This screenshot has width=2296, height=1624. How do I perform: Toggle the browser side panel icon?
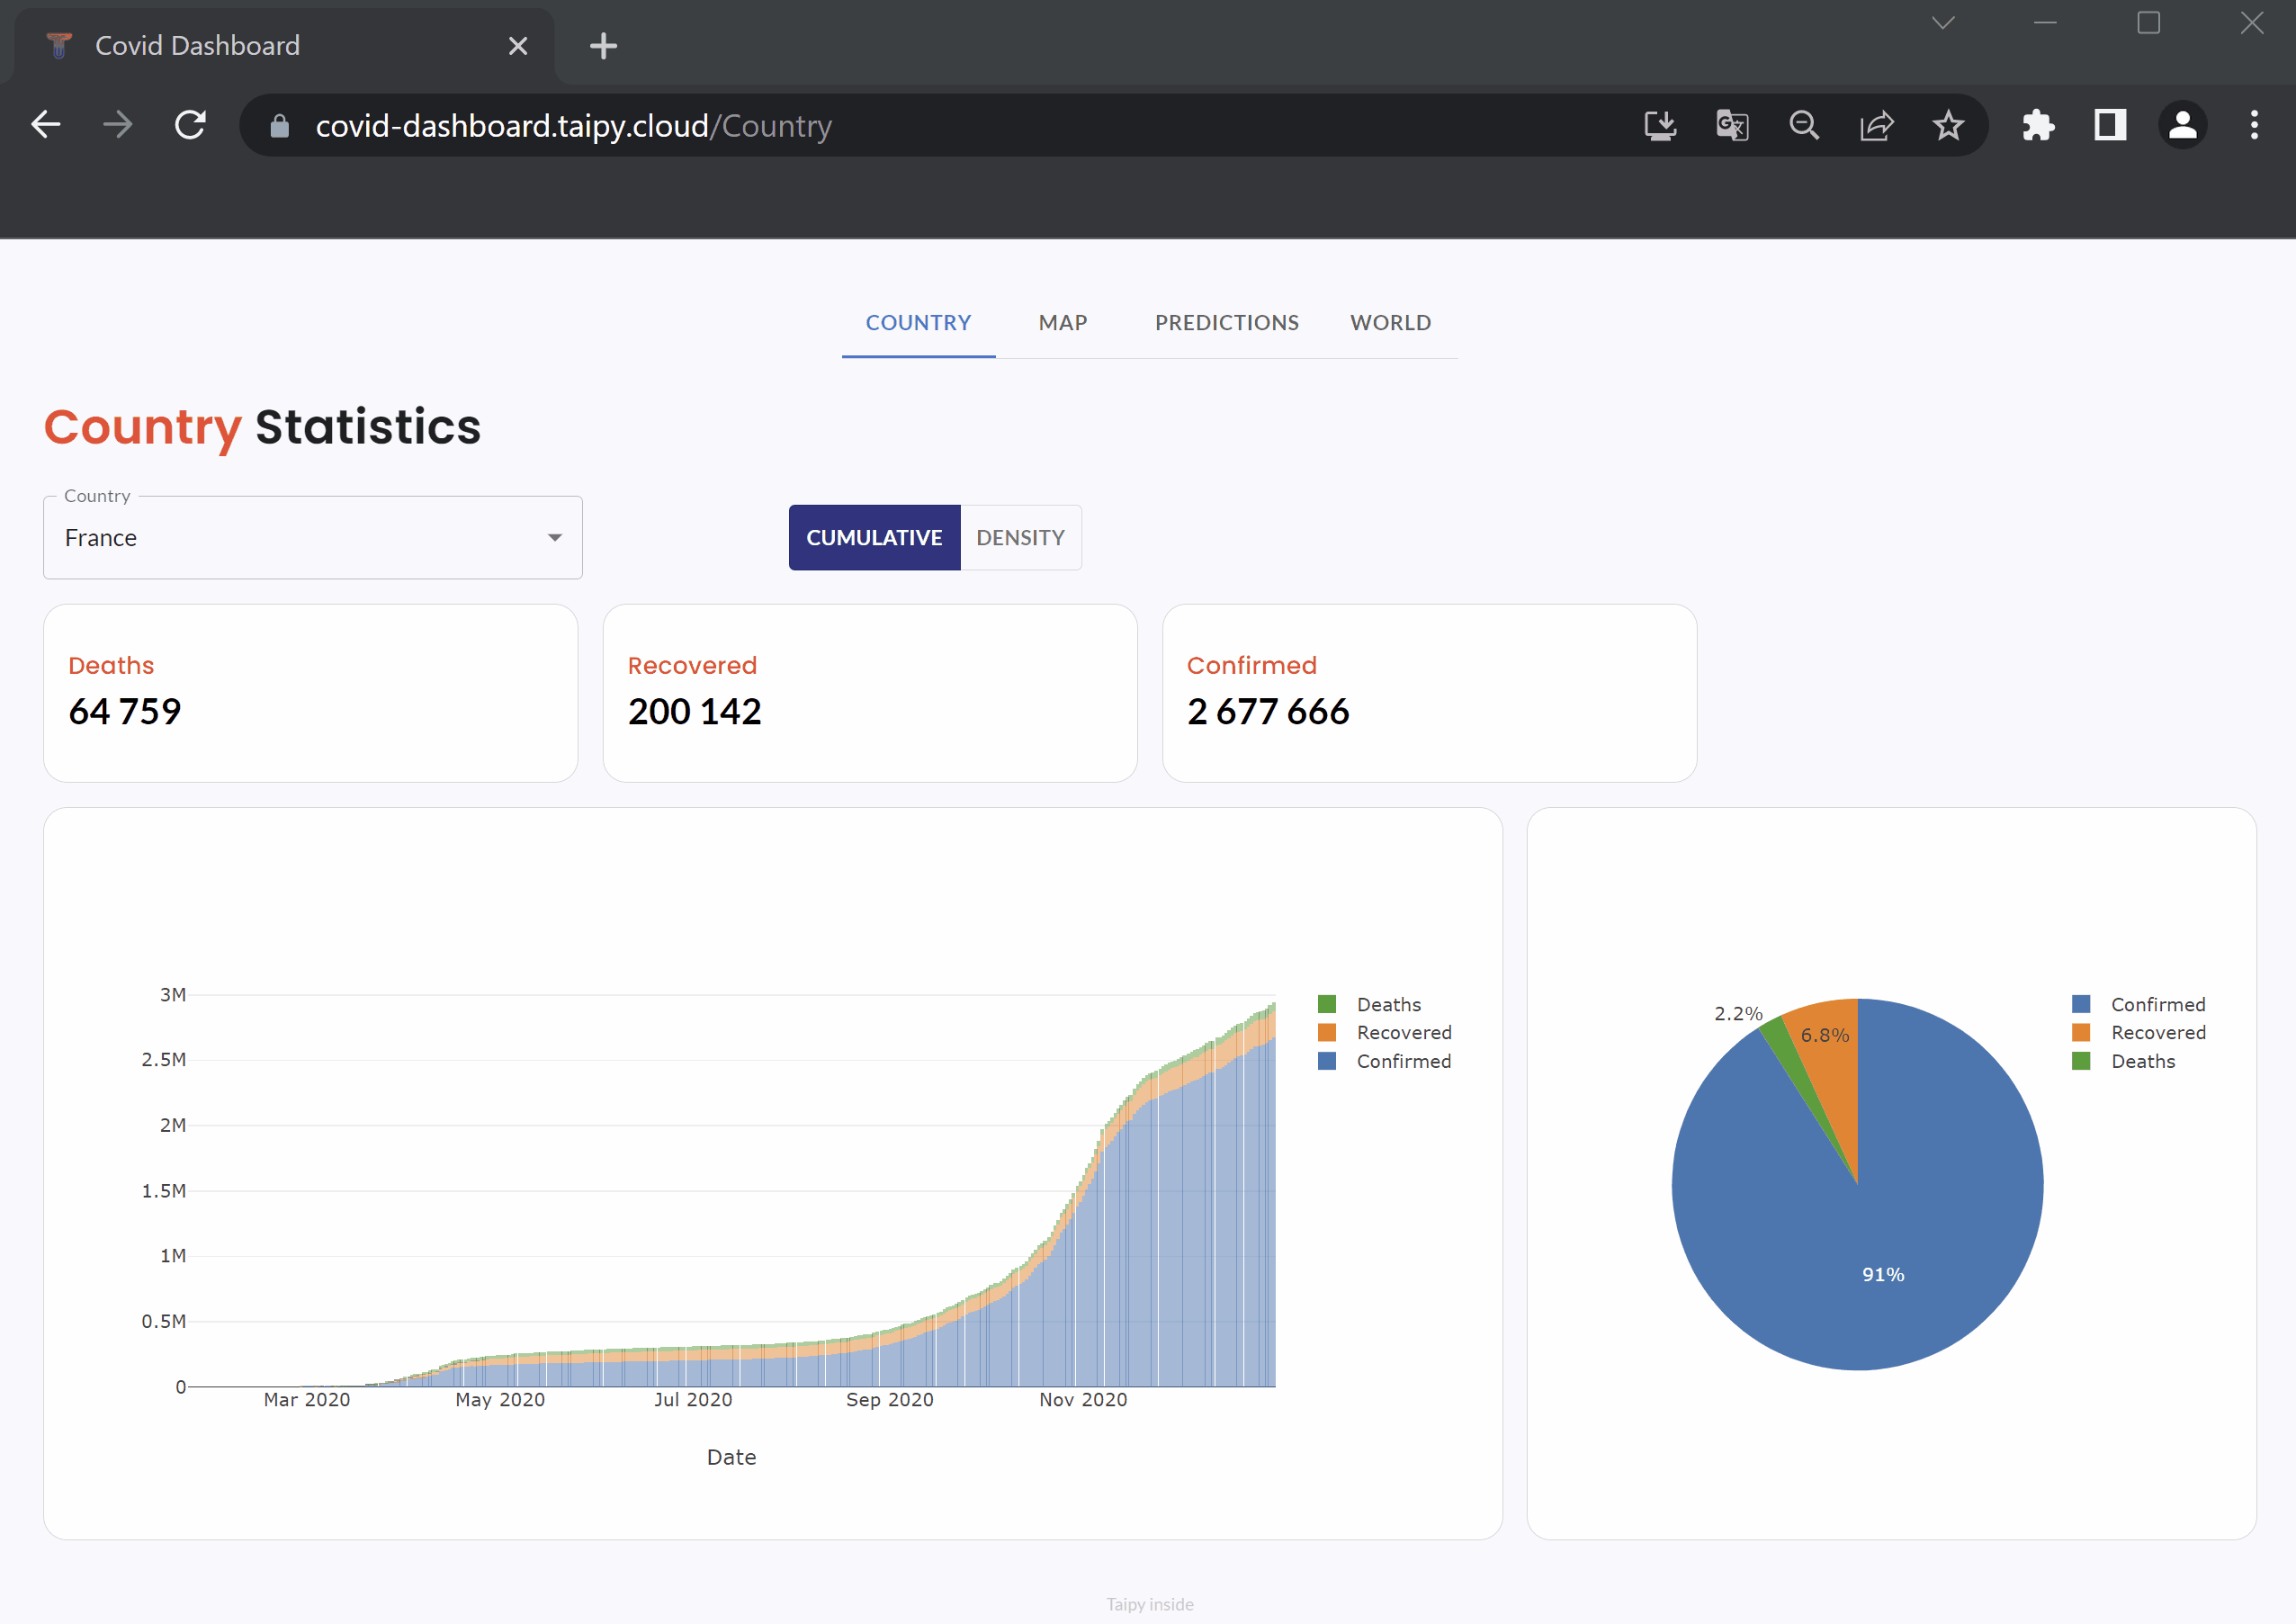point(2110,125)
